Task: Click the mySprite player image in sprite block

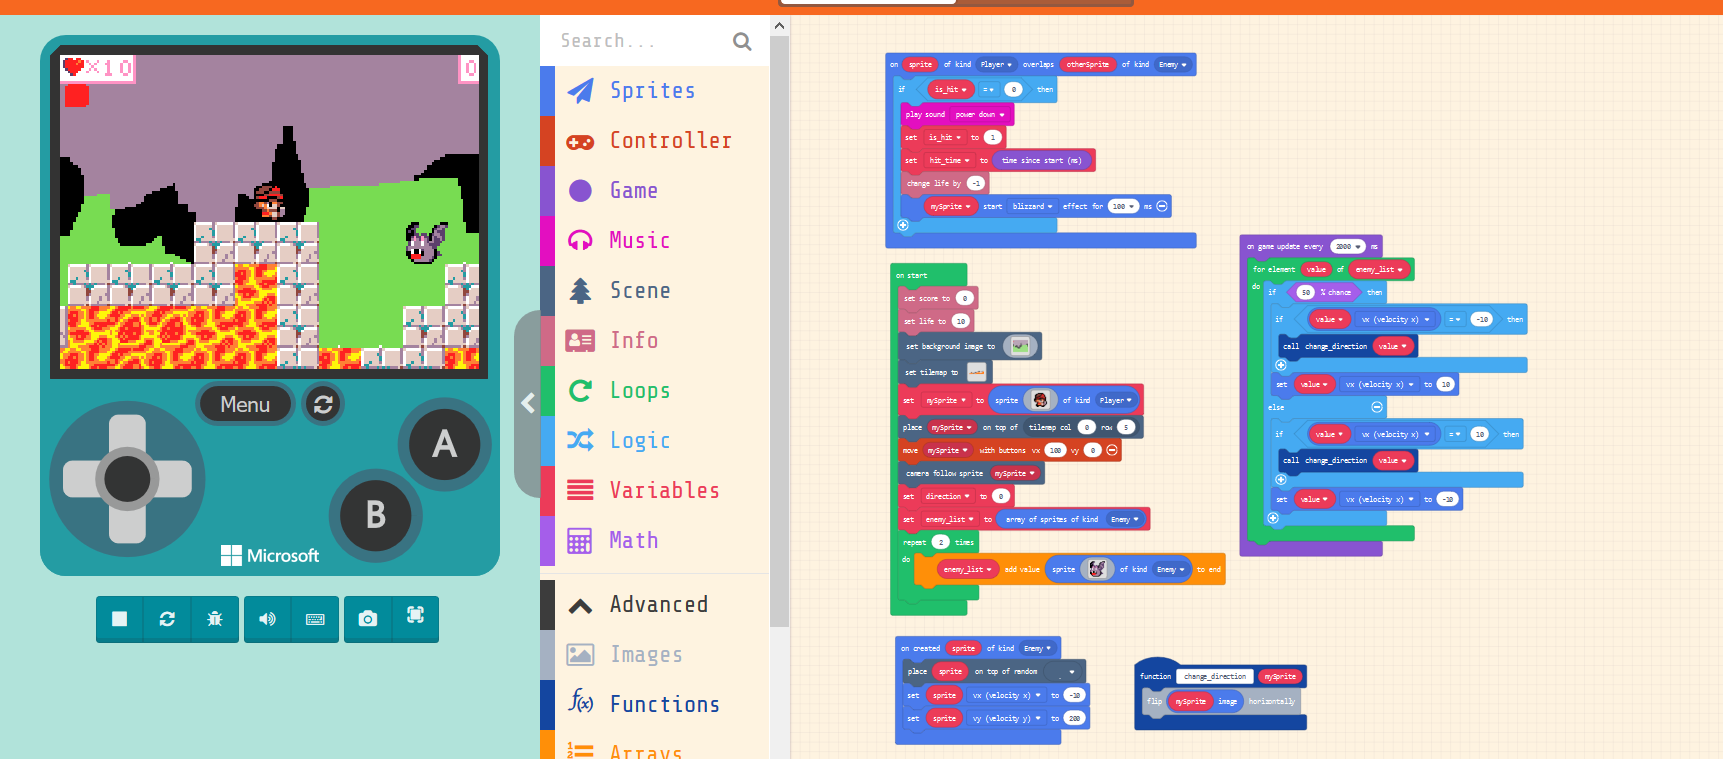Action: click(1040, 400)
